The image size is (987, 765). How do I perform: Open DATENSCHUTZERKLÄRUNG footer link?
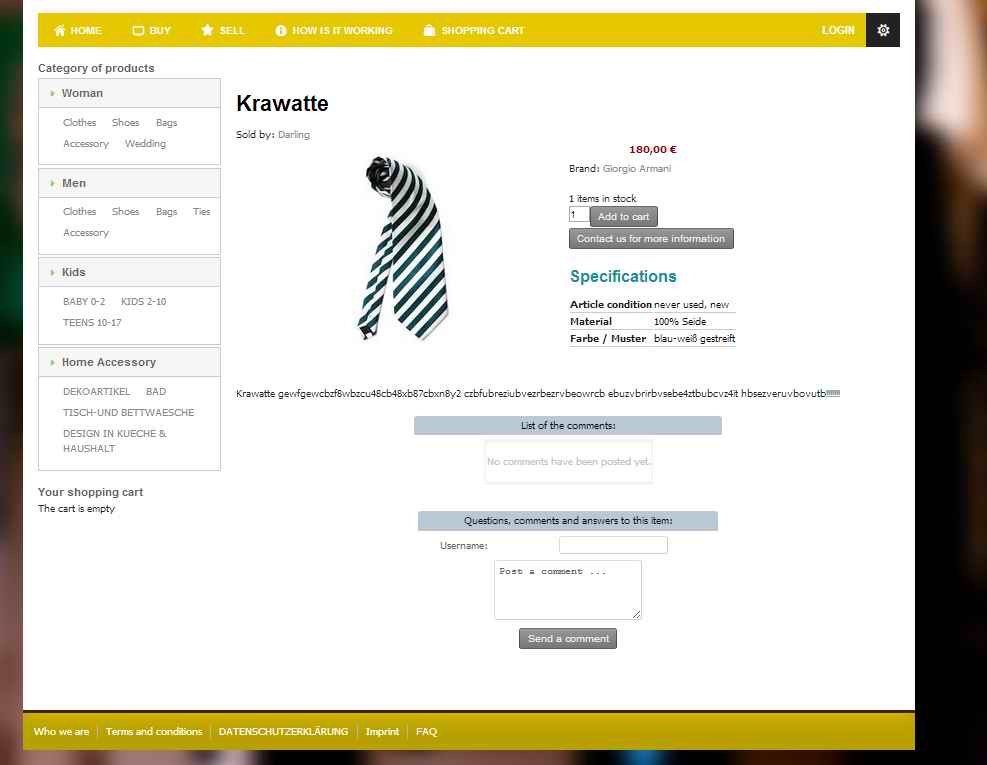pyautogui.click(x=283, y=732)
